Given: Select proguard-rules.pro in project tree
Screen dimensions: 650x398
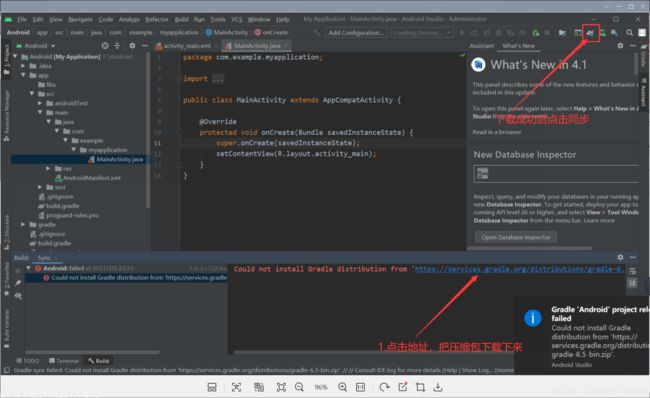Looking at the screenshot, I should click(69, 215).
